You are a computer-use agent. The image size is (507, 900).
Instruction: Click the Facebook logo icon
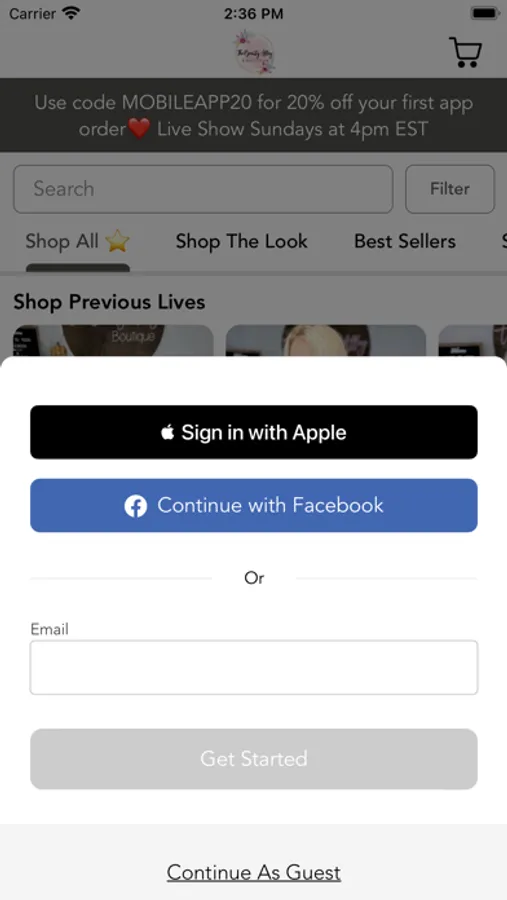click(136, 506)
